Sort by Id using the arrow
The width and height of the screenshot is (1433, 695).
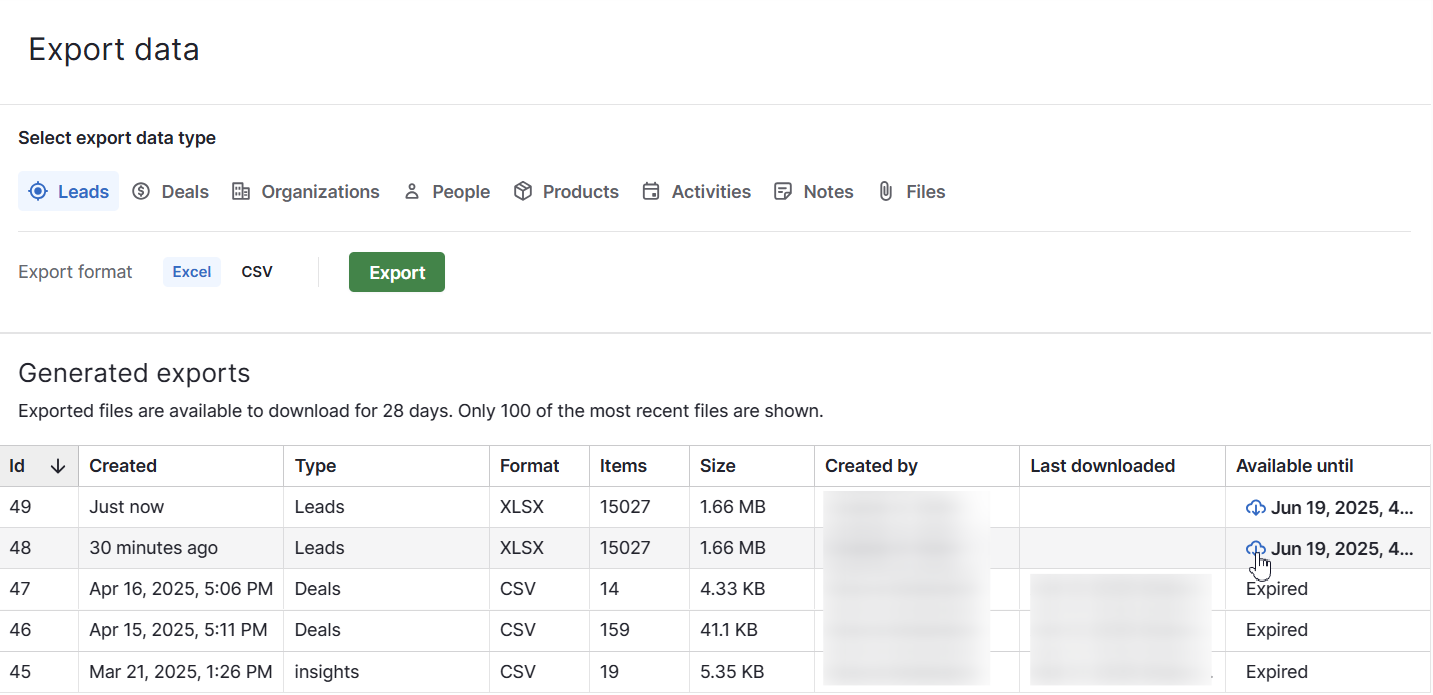[58, 466]
